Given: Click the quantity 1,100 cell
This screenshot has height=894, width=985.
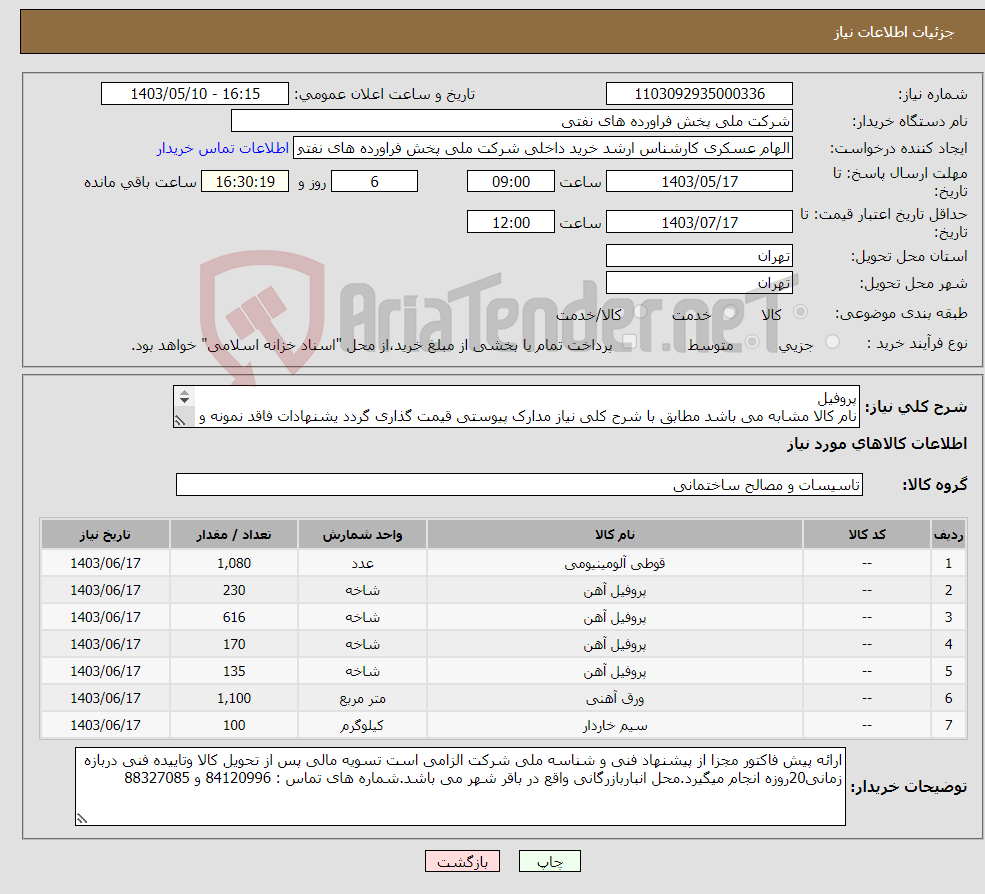Looking at the screenshot, I should (x=234, y=699).
